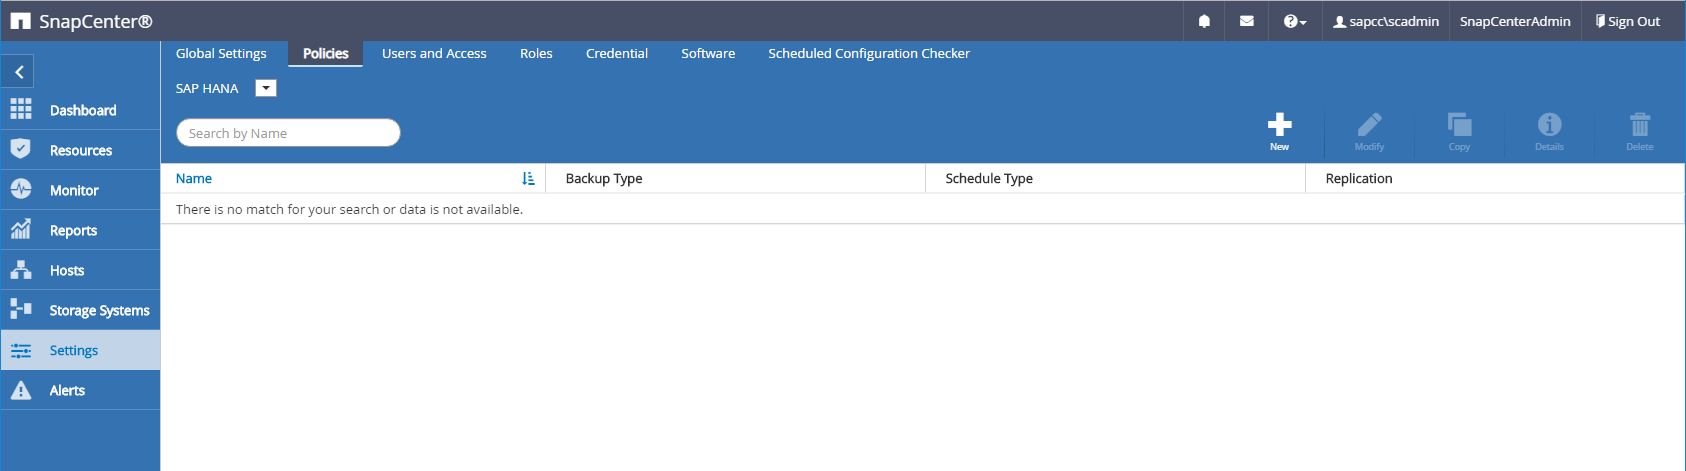Open Alerts from the sidebar
Viewport: 1686px width, 471px height.
(x=67, y=390)
